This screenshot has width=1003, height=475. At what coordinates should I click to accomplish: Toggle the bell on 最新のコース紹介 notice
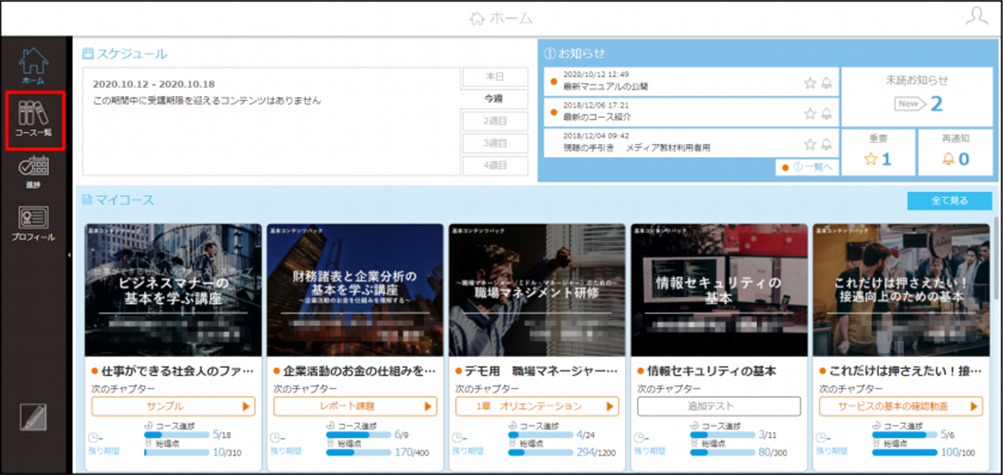click(826, 113)
